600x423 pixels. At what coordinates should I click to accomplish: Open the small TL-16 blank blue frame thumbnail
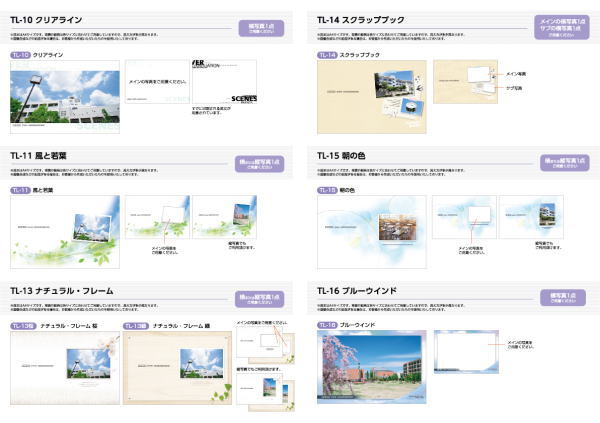tap(466, 352)
